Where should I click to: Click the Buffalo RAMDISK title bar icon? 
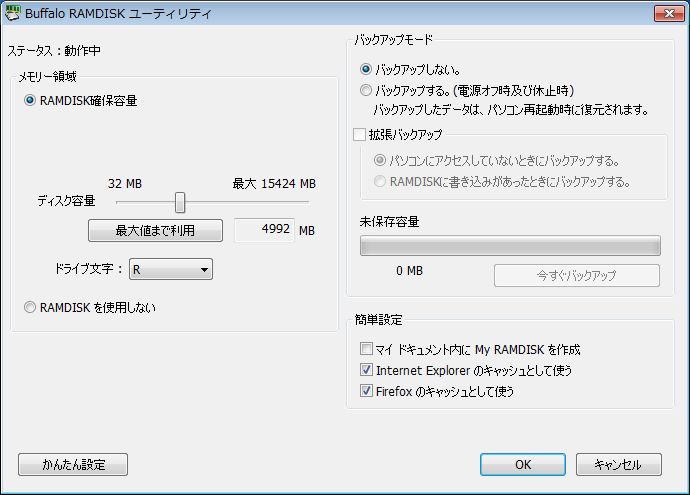(x=12, y=13)
